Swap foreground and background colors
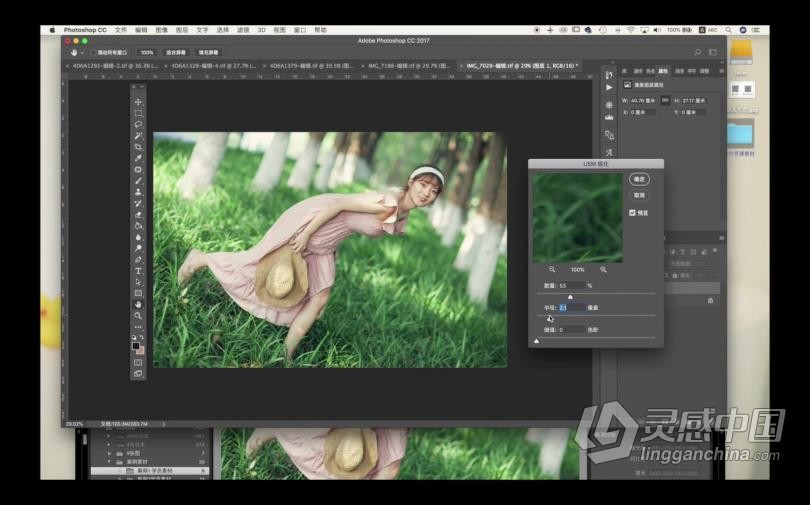Image resolution: width=810 pixels, height=505 pixels. [142, 337]
